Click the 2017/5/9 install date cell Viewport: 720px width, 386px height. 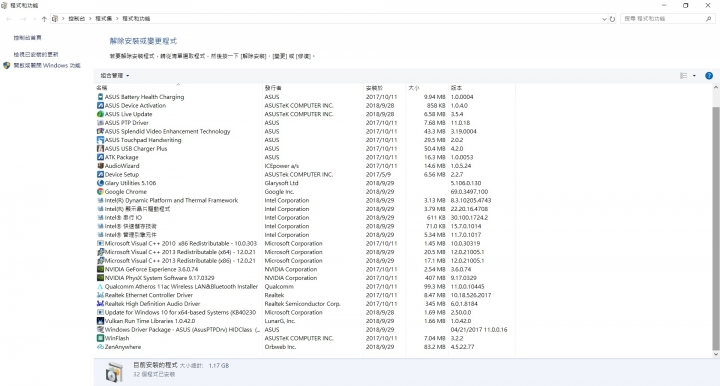[378, 174]
